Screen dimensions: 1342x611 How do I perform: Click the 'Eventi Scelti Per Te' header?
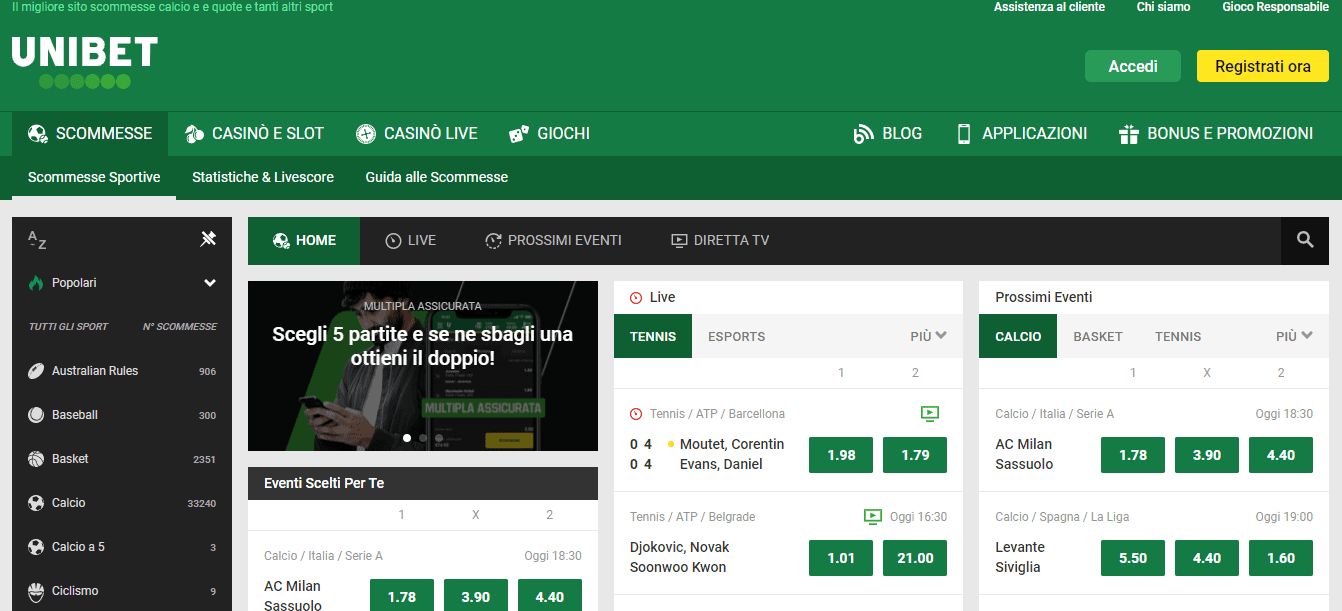pyautogui.click(x=423, y=483)
